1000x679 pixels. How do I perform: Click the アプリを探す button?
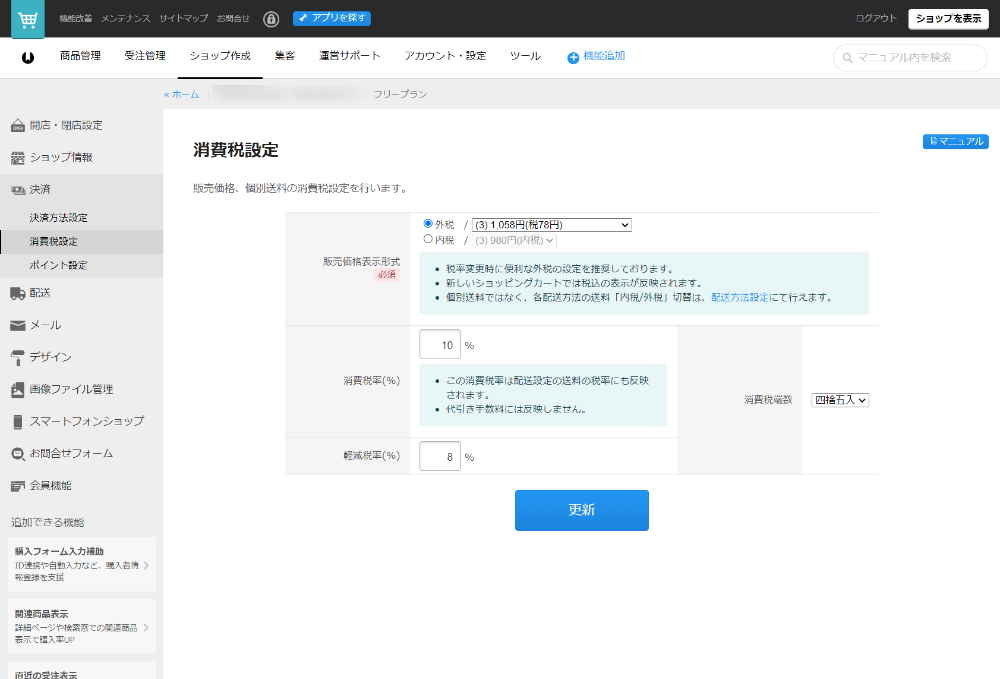tap(332, 18)
